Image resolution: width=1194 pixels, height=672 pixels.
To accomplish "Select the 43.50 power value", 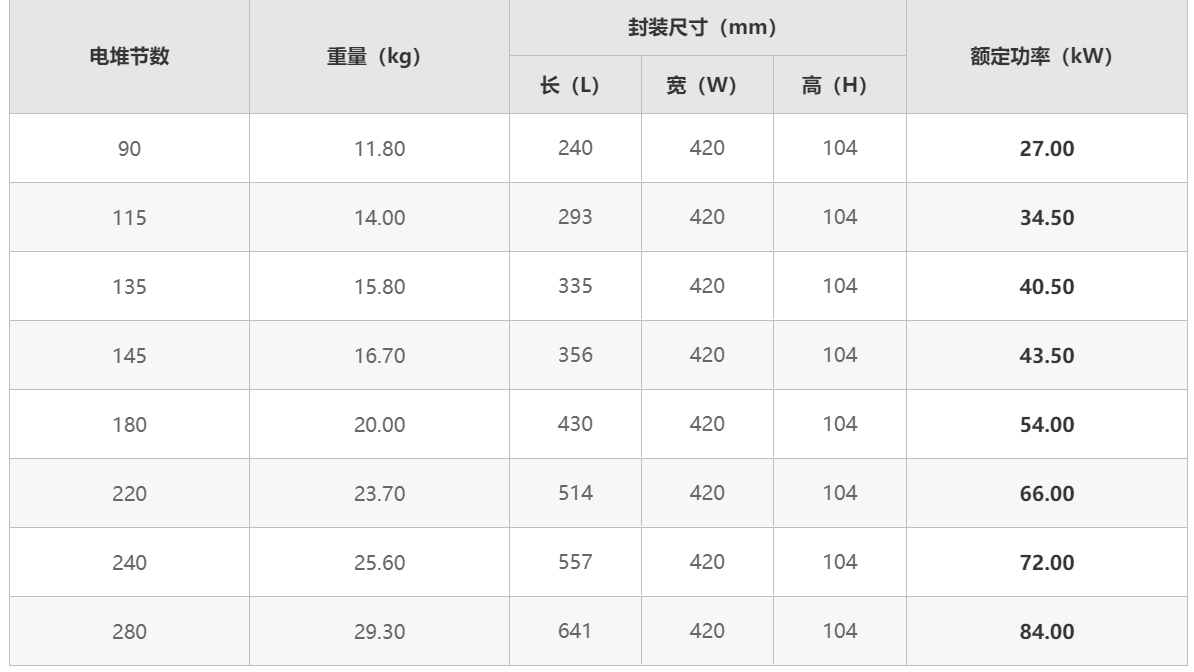I will (x=1046, y=356).
